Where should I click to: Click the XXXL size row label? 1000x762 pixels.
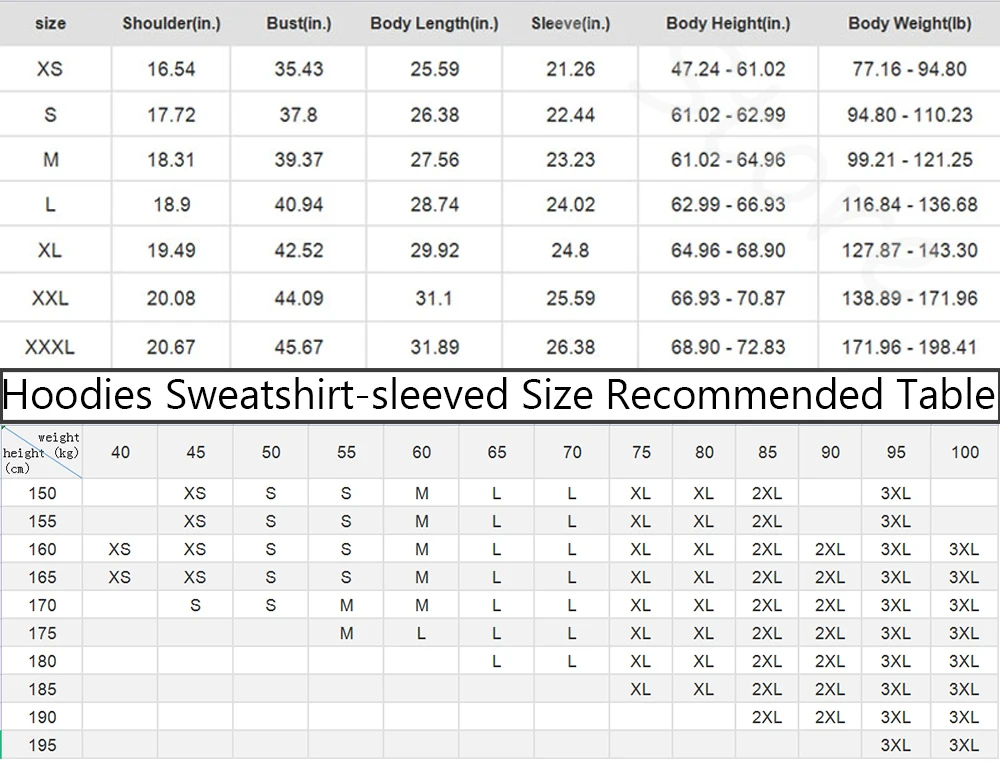[x=49, y=347]
